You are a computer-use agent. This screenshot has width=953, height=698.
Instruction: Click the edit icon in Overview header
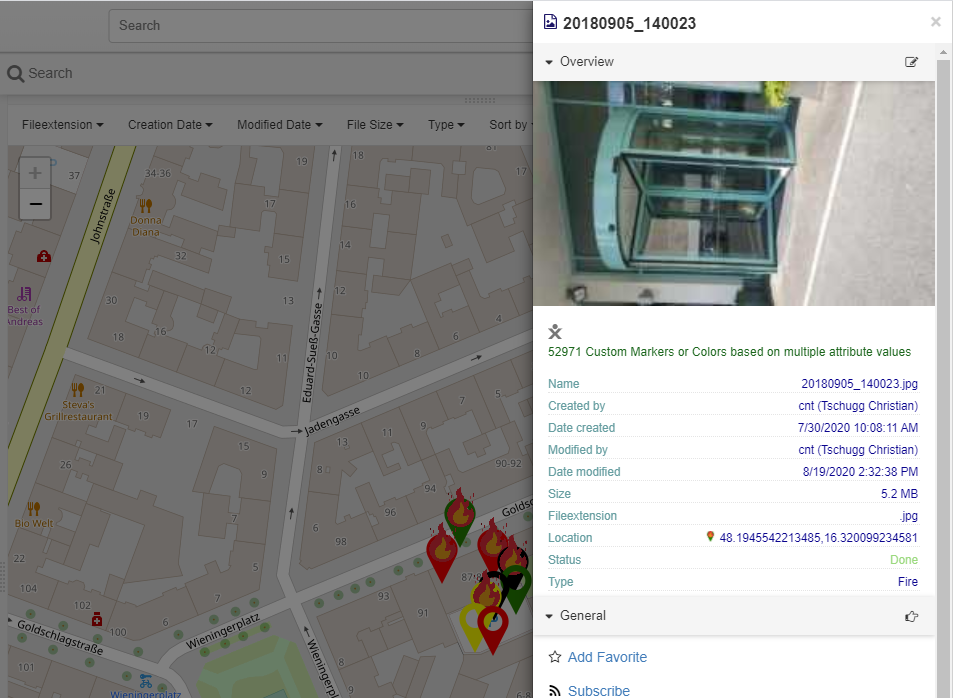point(911,62)
